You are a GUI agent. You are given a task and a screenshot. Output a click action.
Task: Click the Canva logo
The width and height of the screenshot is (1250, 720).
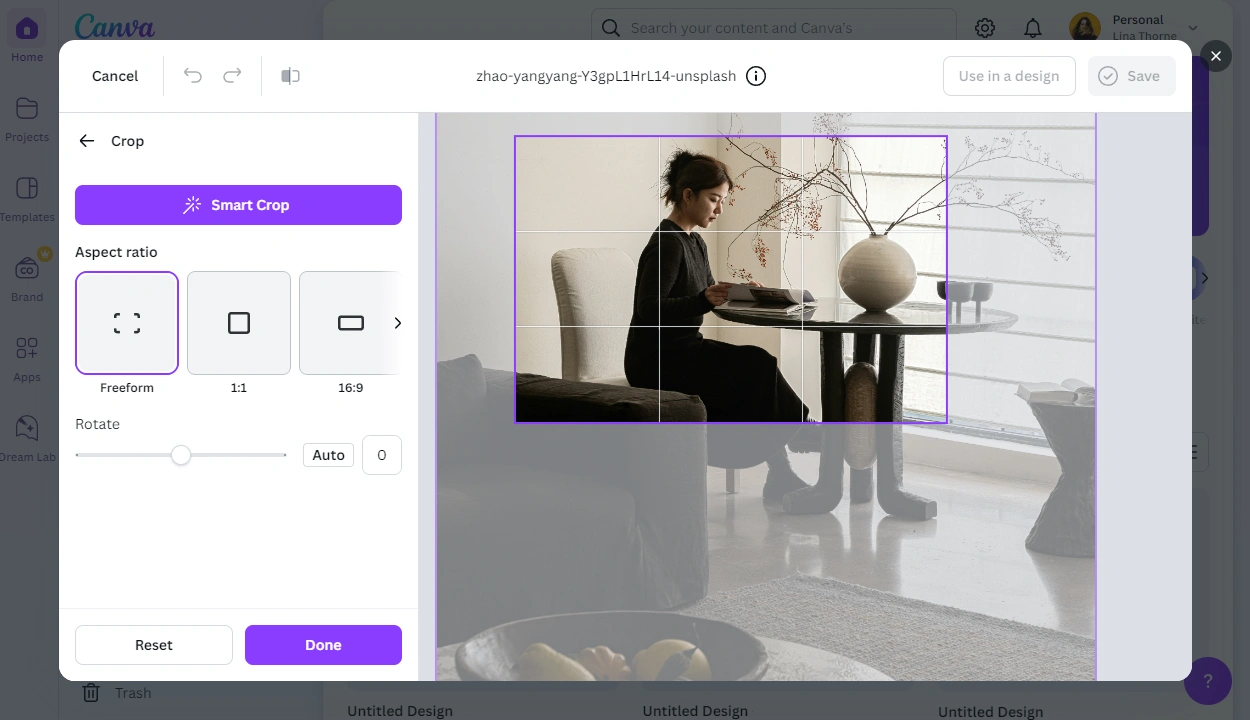coord(115,27)
